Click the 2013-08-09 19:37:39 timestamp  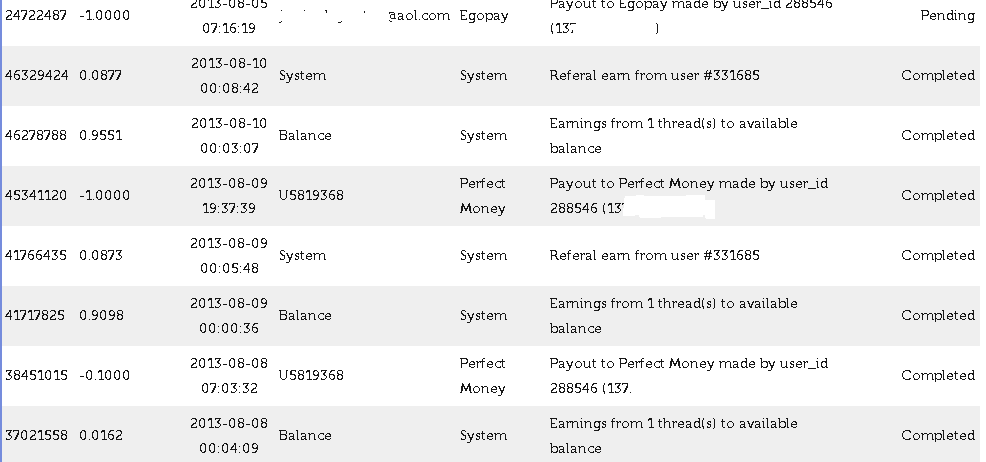(x=229, y=195)
